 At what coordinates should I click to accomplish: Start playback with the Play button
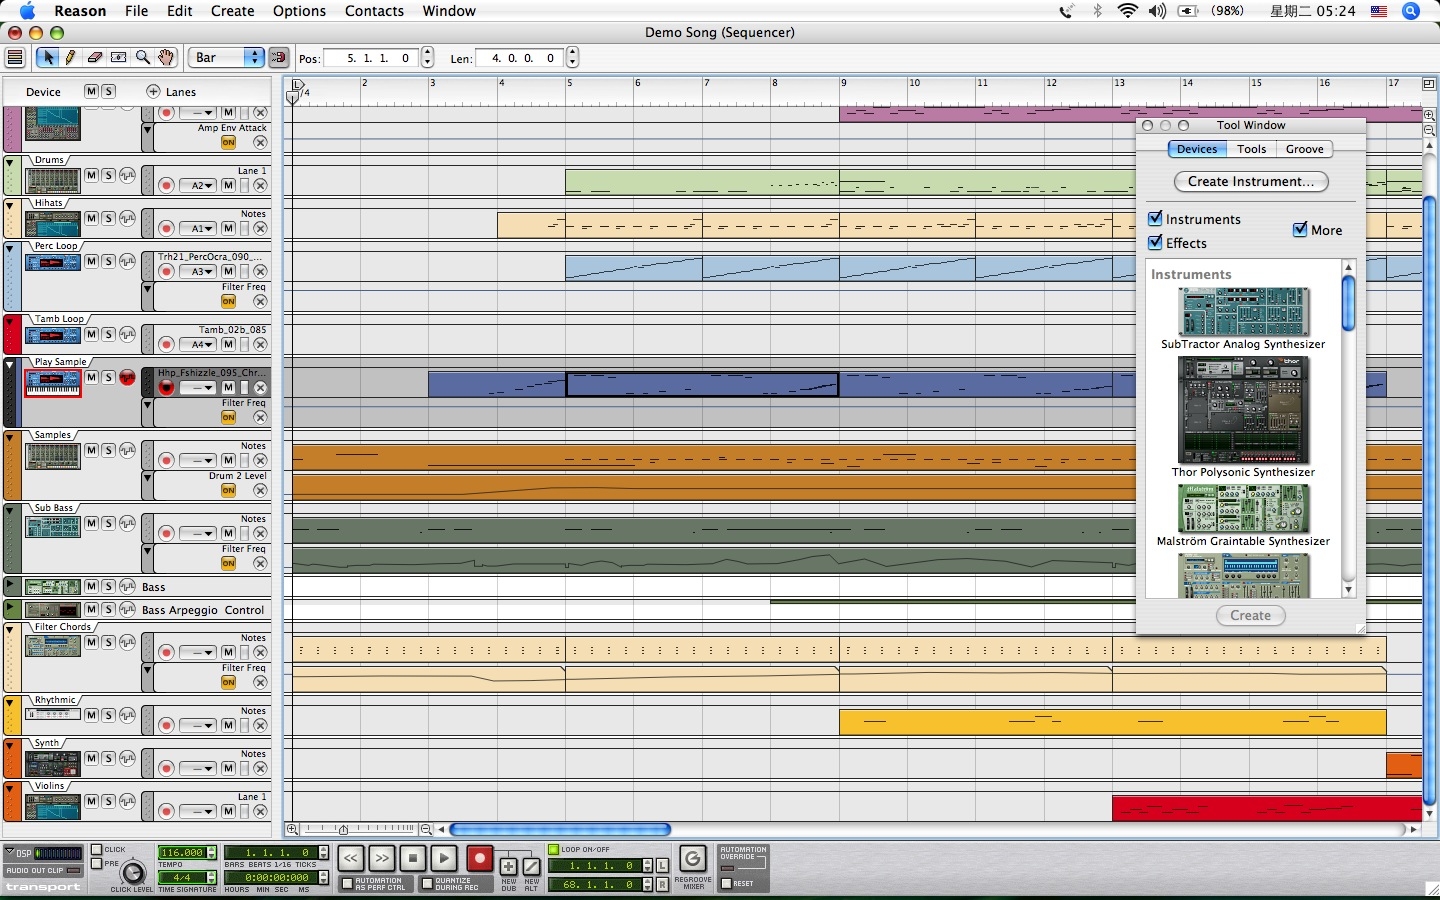445,858
